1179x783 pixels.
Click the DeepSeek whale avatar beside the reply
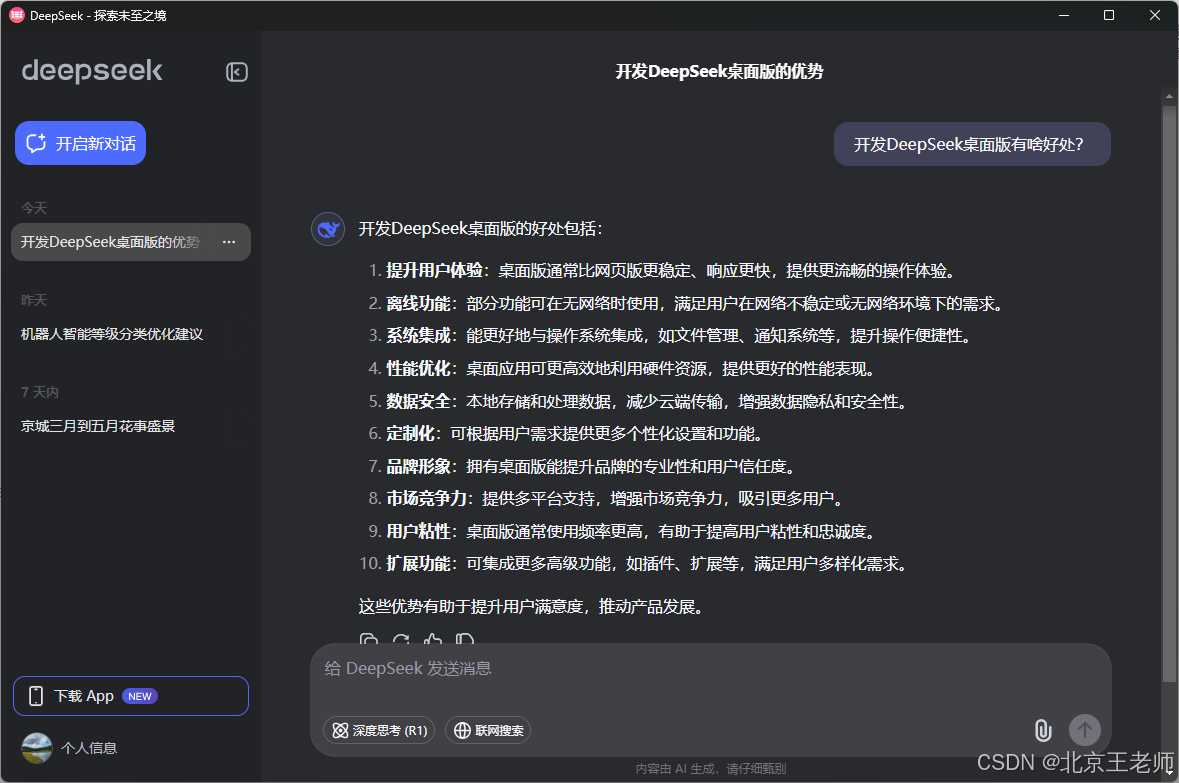pyautogui.click(x=328, y=229)
